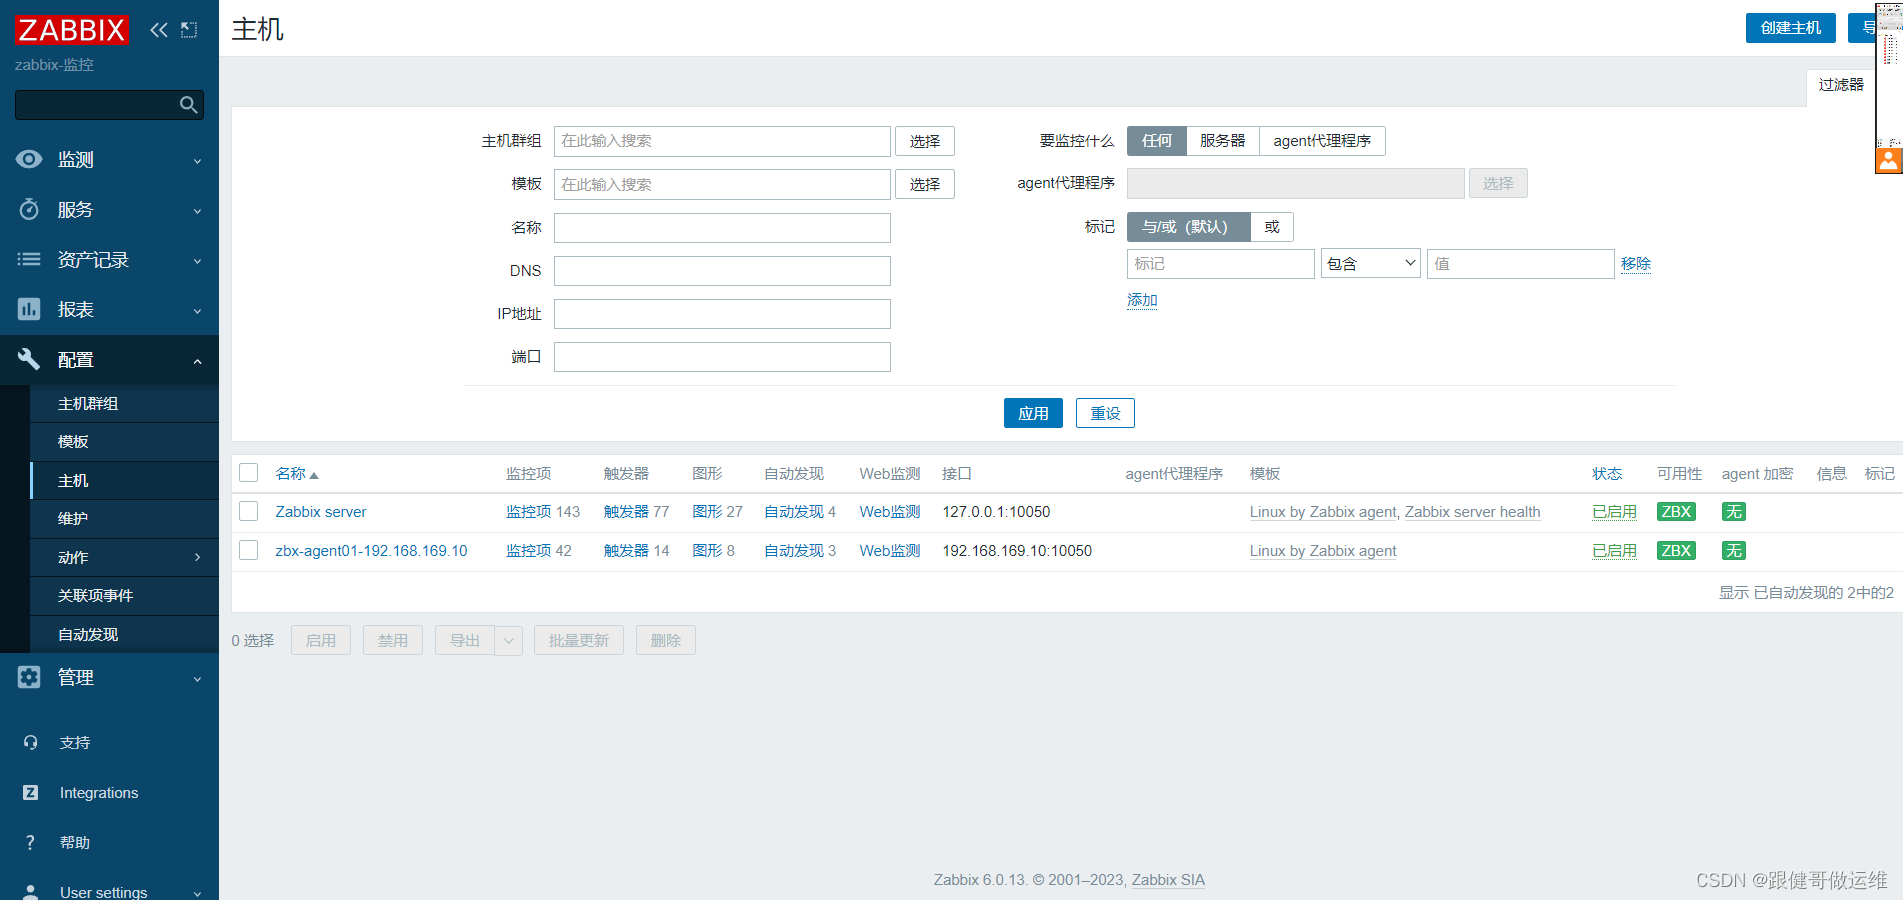Click the User settings person icon
Screen dimensions: 1903x900
[30, 891]
